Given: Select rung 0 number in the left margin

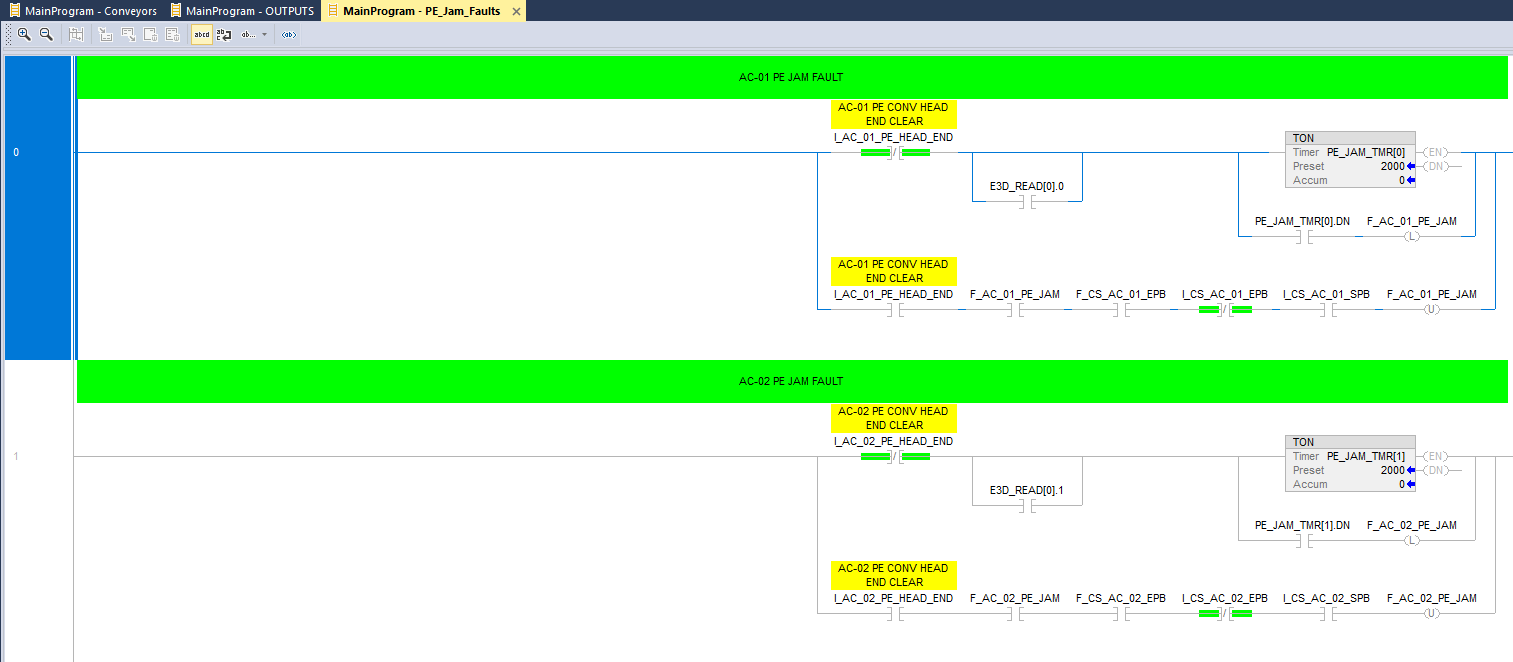Looking at the screenshot, I should pyautogui.click(x=16, y=153).
